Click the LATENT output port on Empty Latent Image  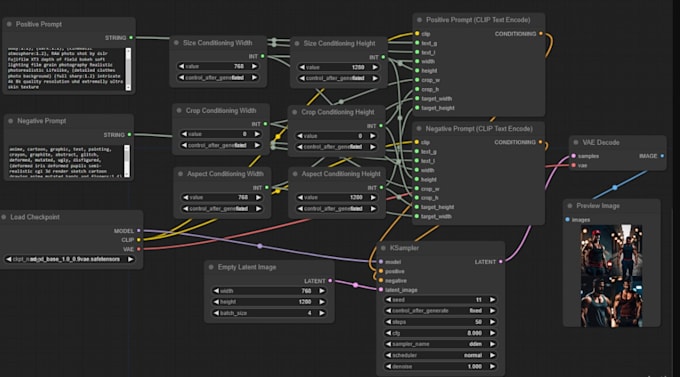(x=330, y=281)
